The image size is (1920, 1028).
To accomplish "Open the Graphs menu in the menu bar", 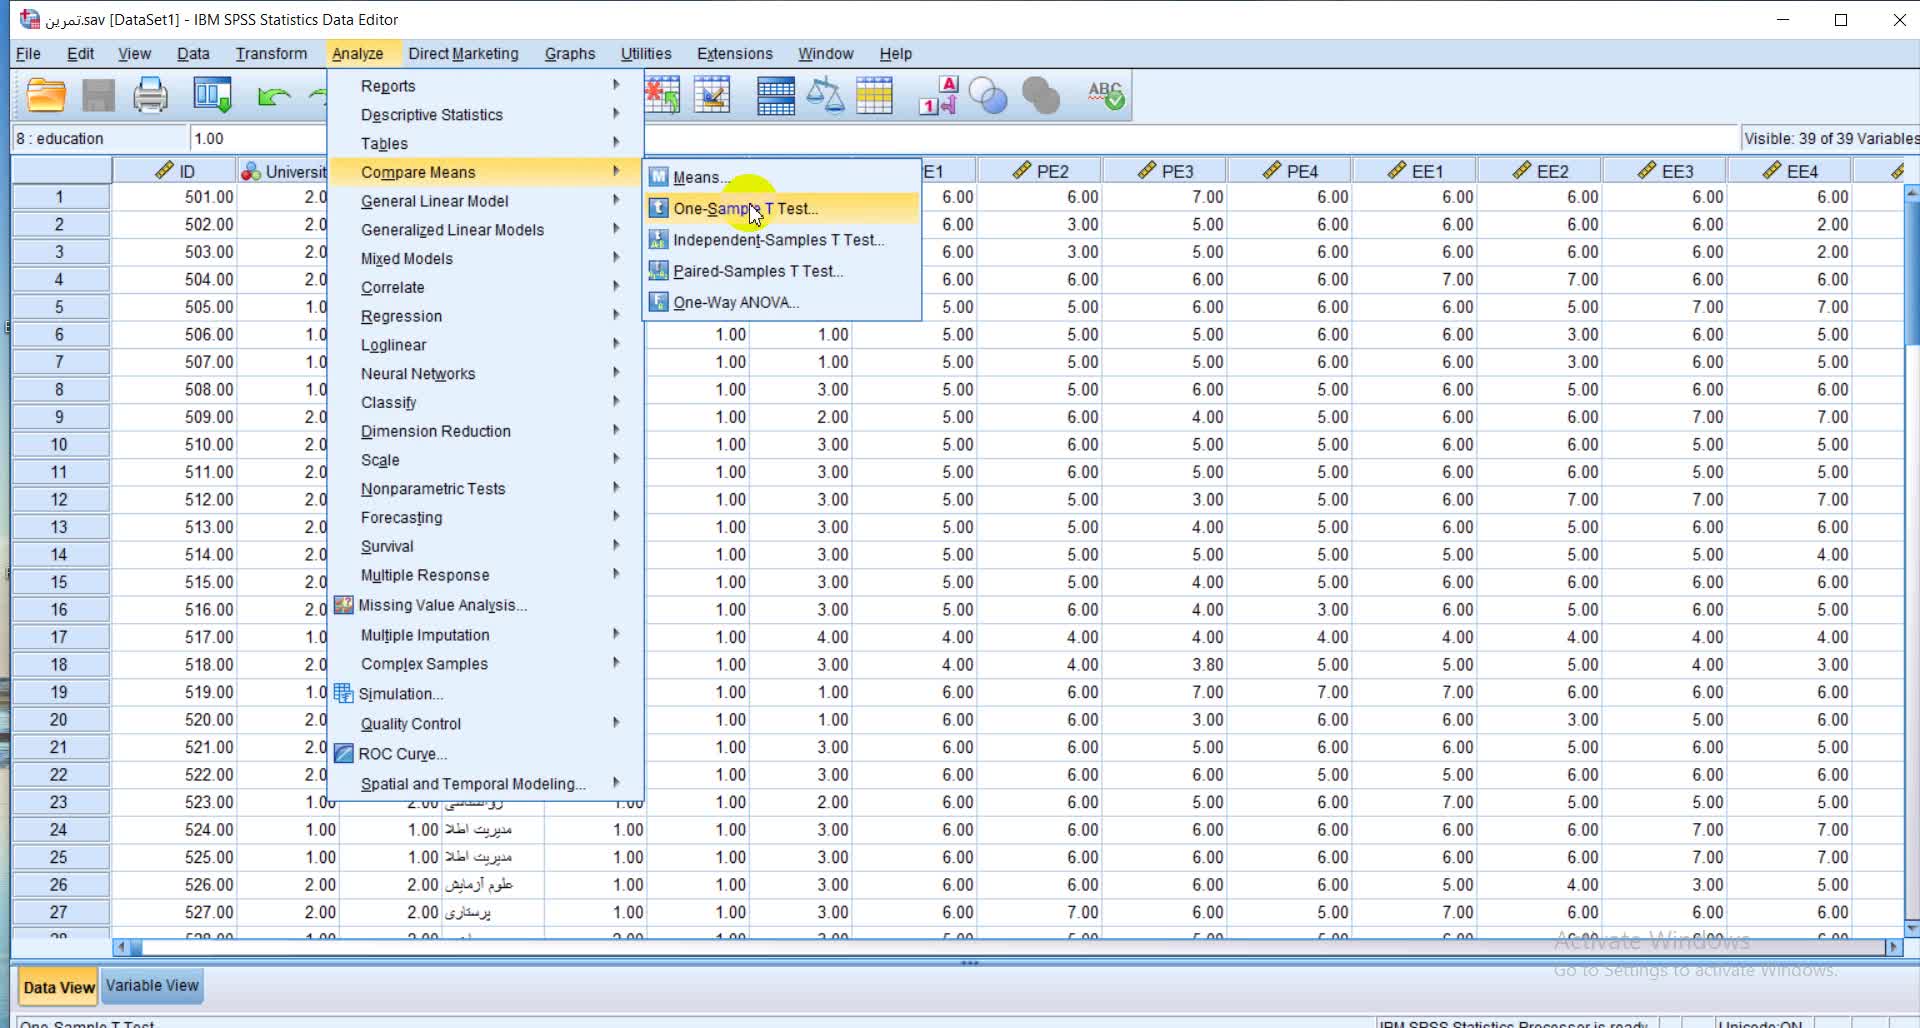I will pyautogui.click(x=569, y=54).
